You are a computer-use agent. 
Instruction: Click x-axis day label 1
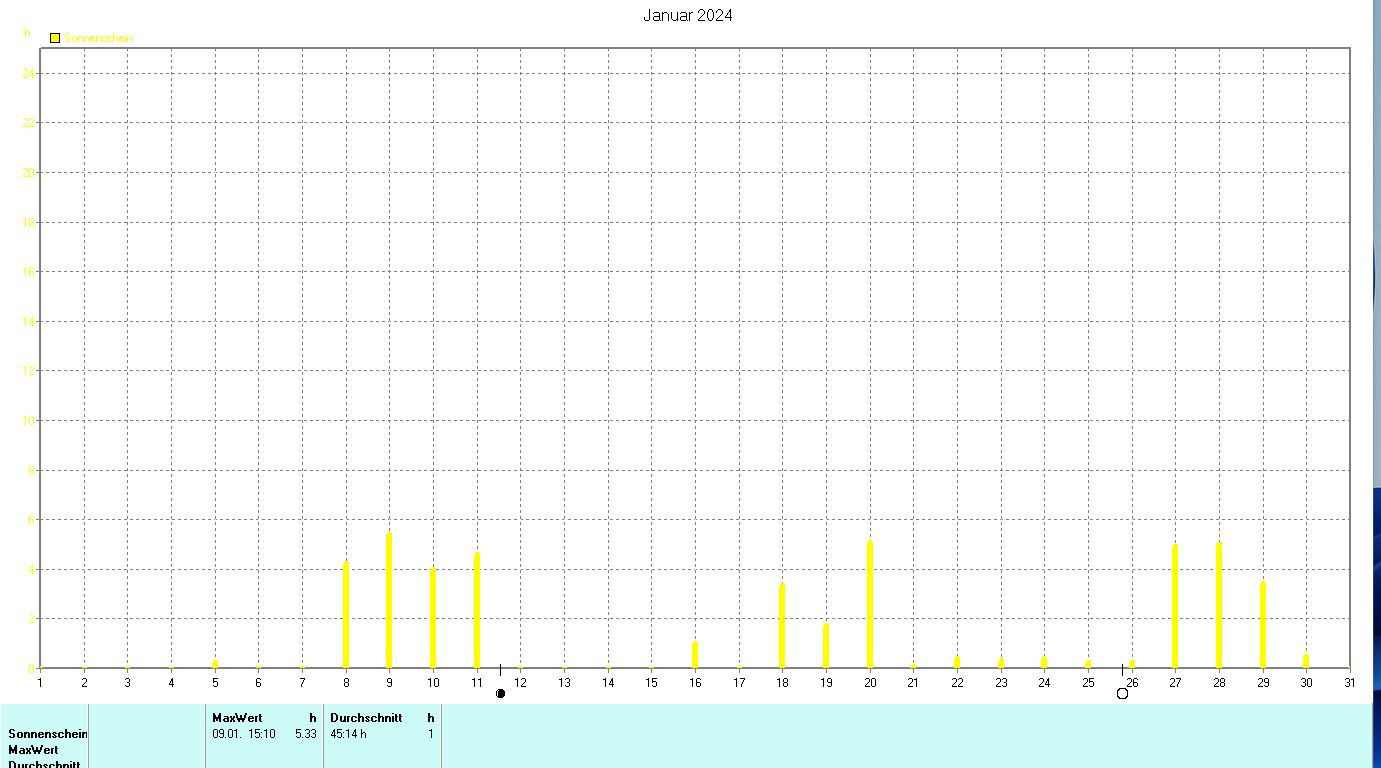[x=40, y=683]
